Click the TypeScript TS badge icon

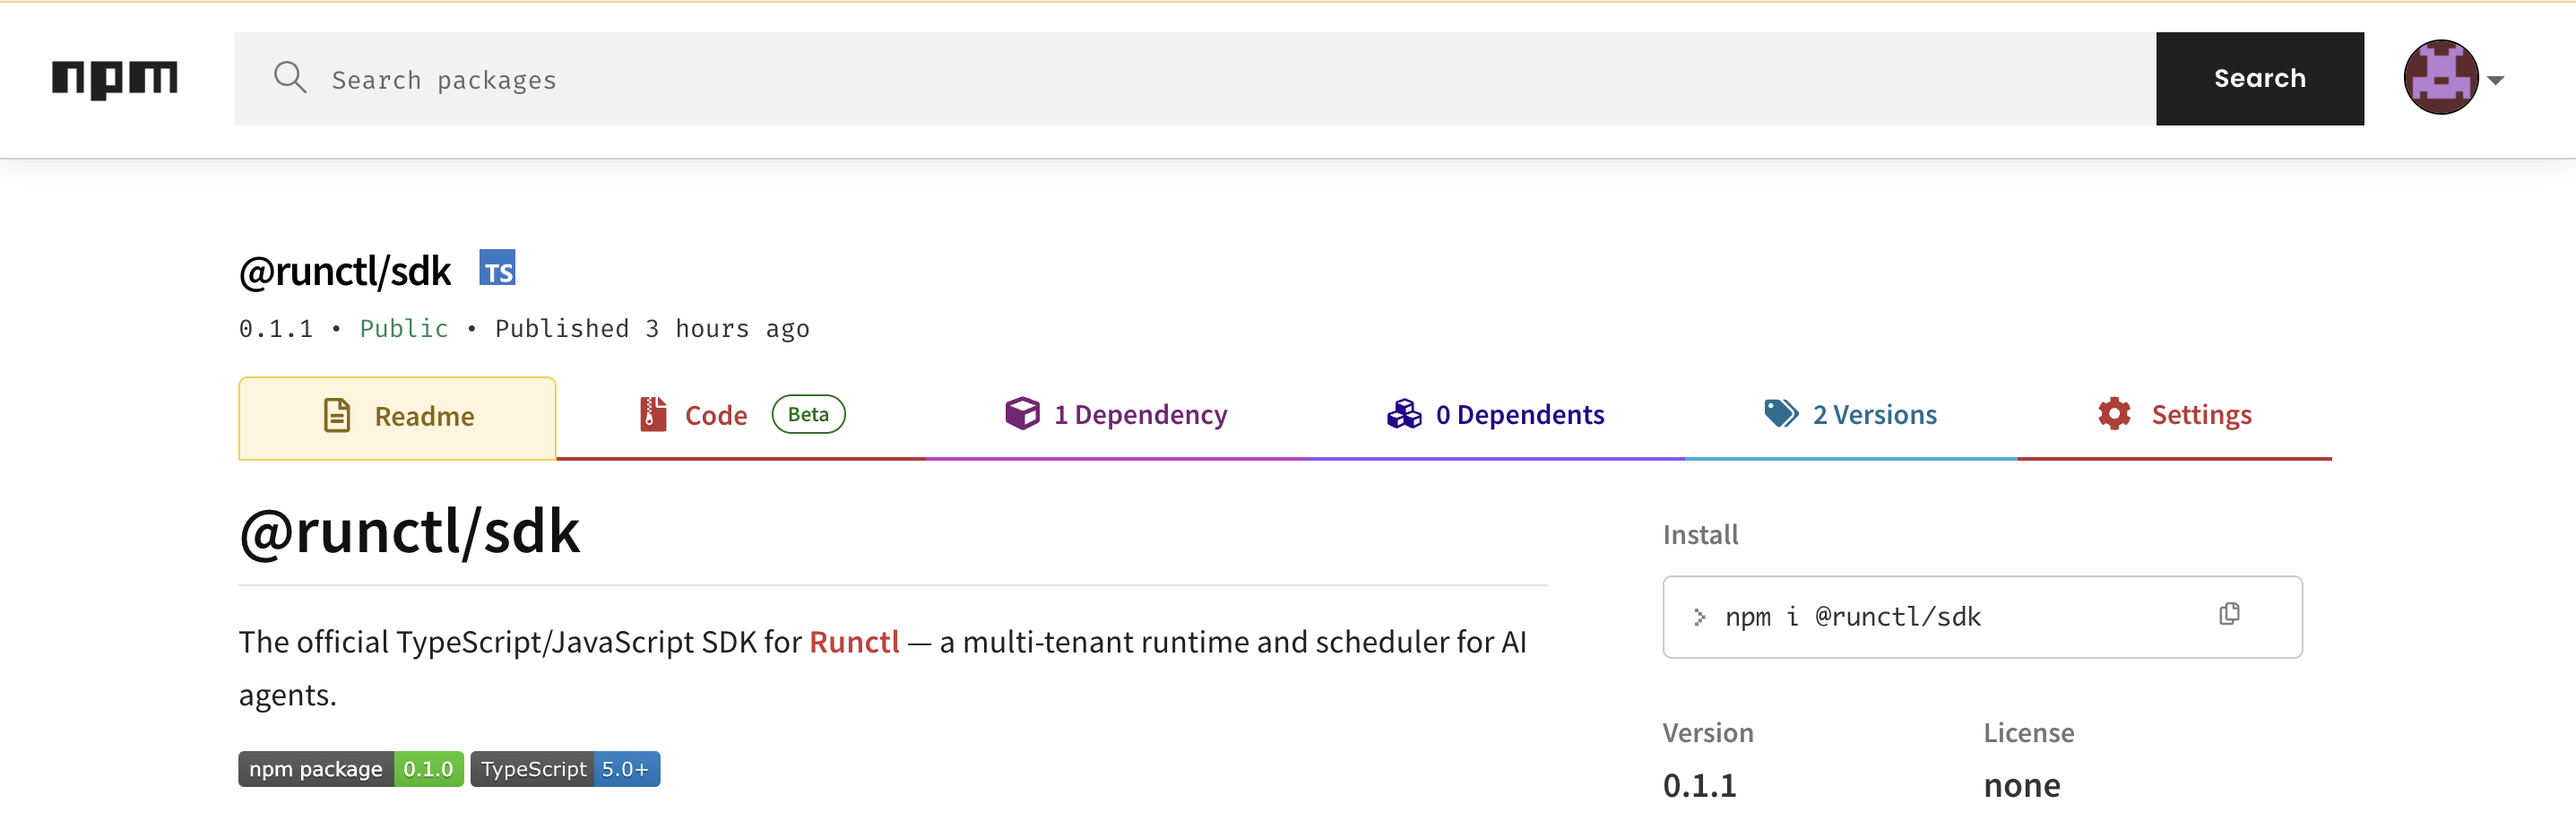pos(497,268)
